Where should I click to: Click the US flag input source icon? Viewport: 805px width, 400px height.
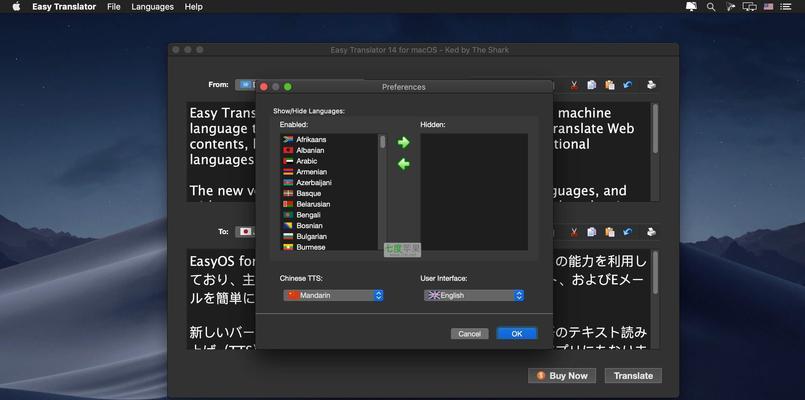[x=768, y=7]
